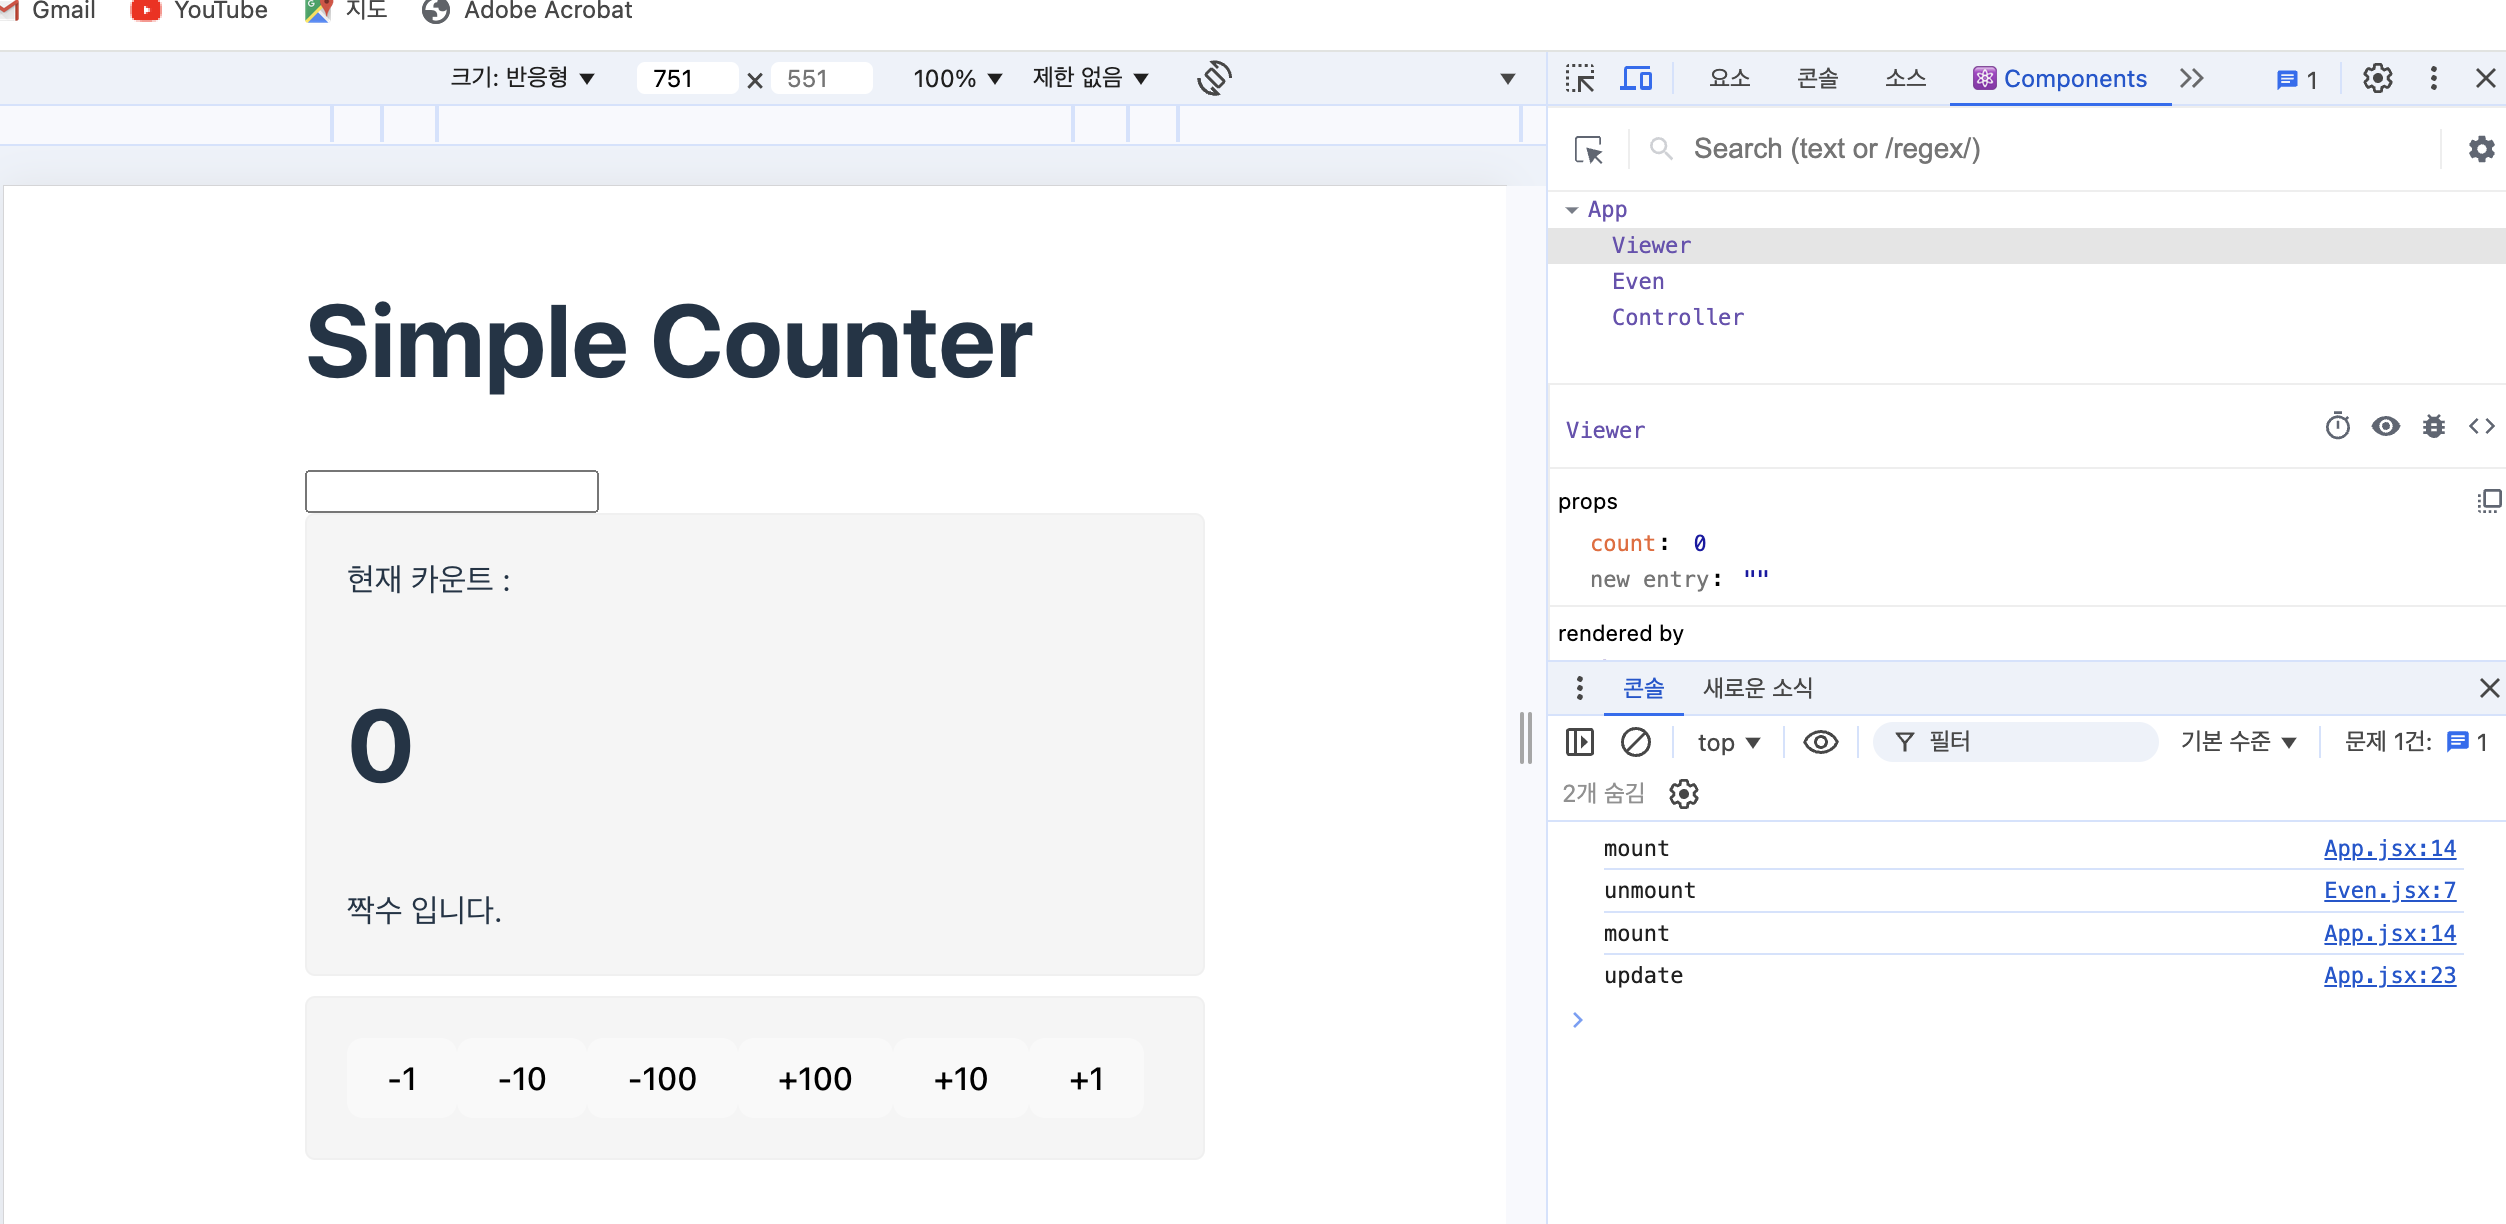This screenshot has height=1224, width=2506.
Task: Open the 100% zoom dropdown
Action: click(957, 78)
